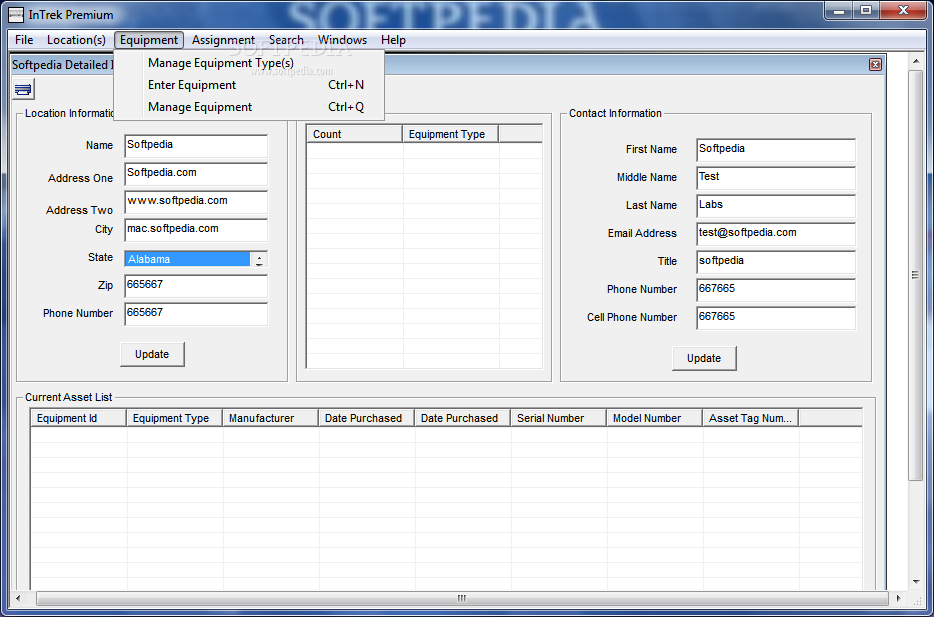Screen dimensions: 934x617
Task: Click Update under Contact Information
Action: (x=704, y=358)
